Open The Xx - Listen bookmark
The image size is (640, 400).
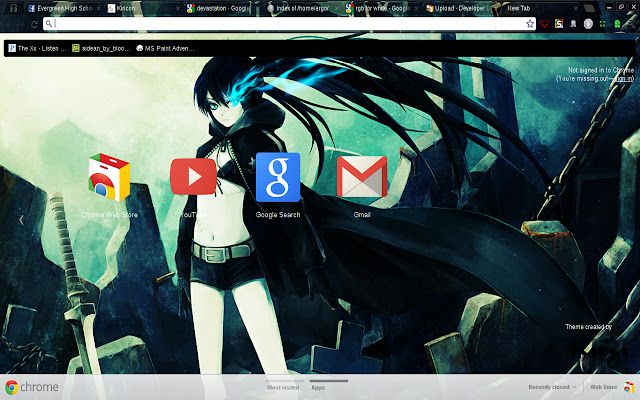point(38,48)
